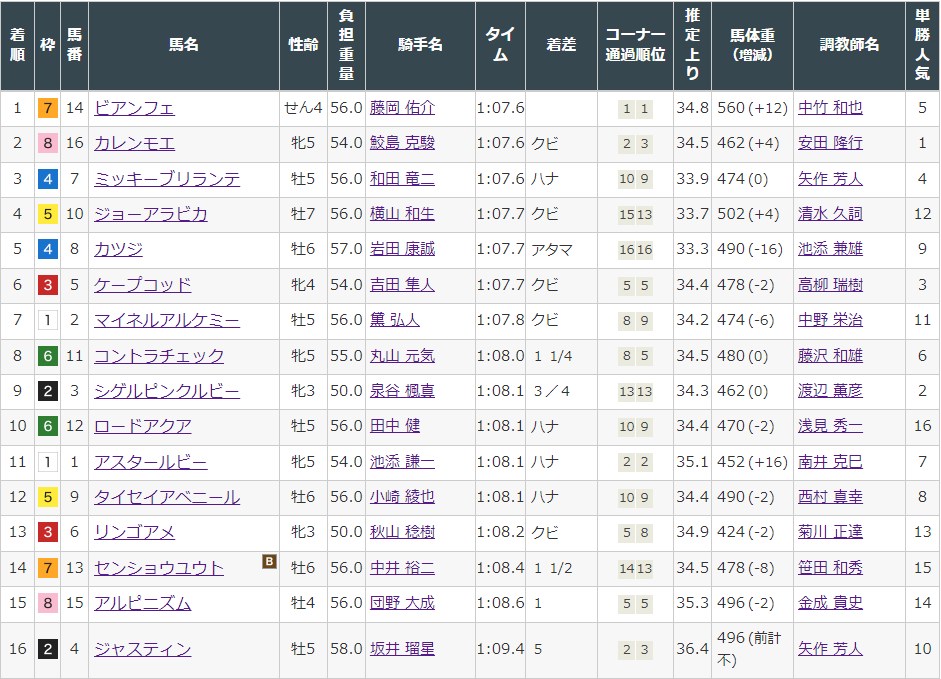Viewport: 941px width, 679px height.
Task: Click the 着差 column header
Action: point(561,45)
